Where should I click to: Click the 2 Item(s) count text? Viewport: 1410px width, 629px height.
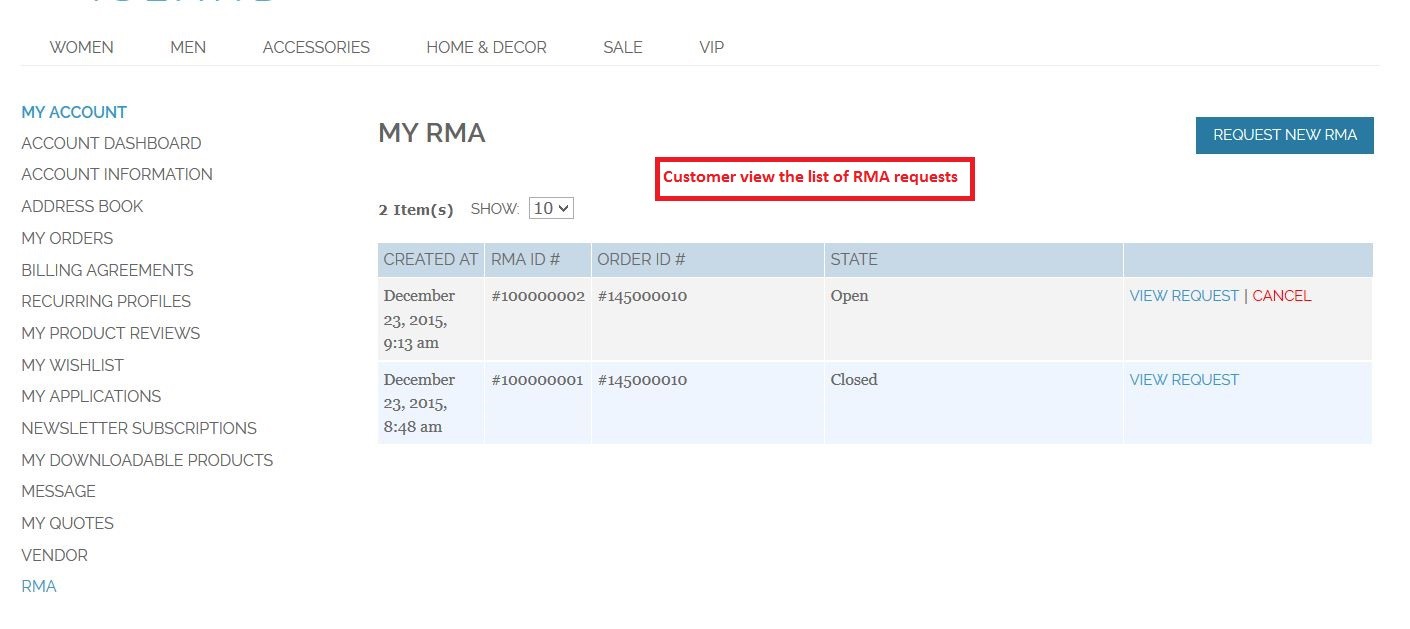coord(416,209)
